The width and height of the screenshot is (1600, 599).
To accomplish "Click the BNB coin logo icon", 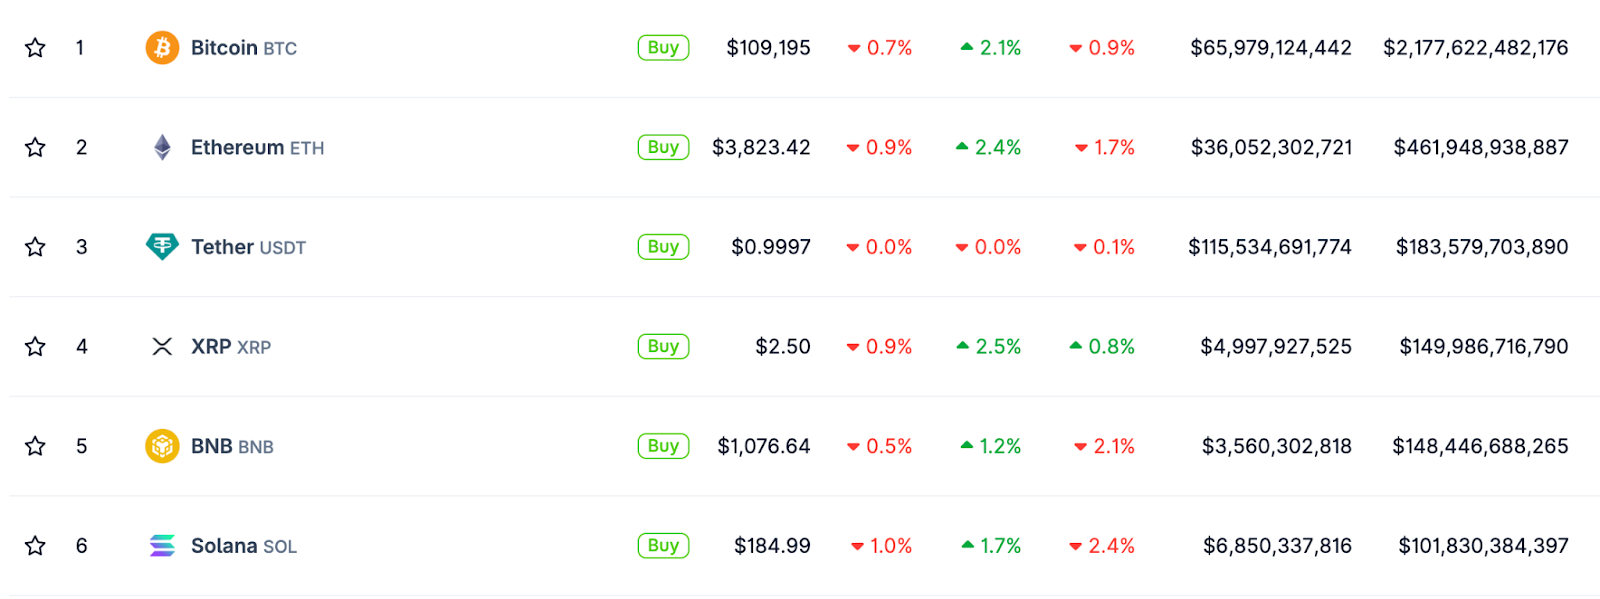I will [x=162, y=446].
